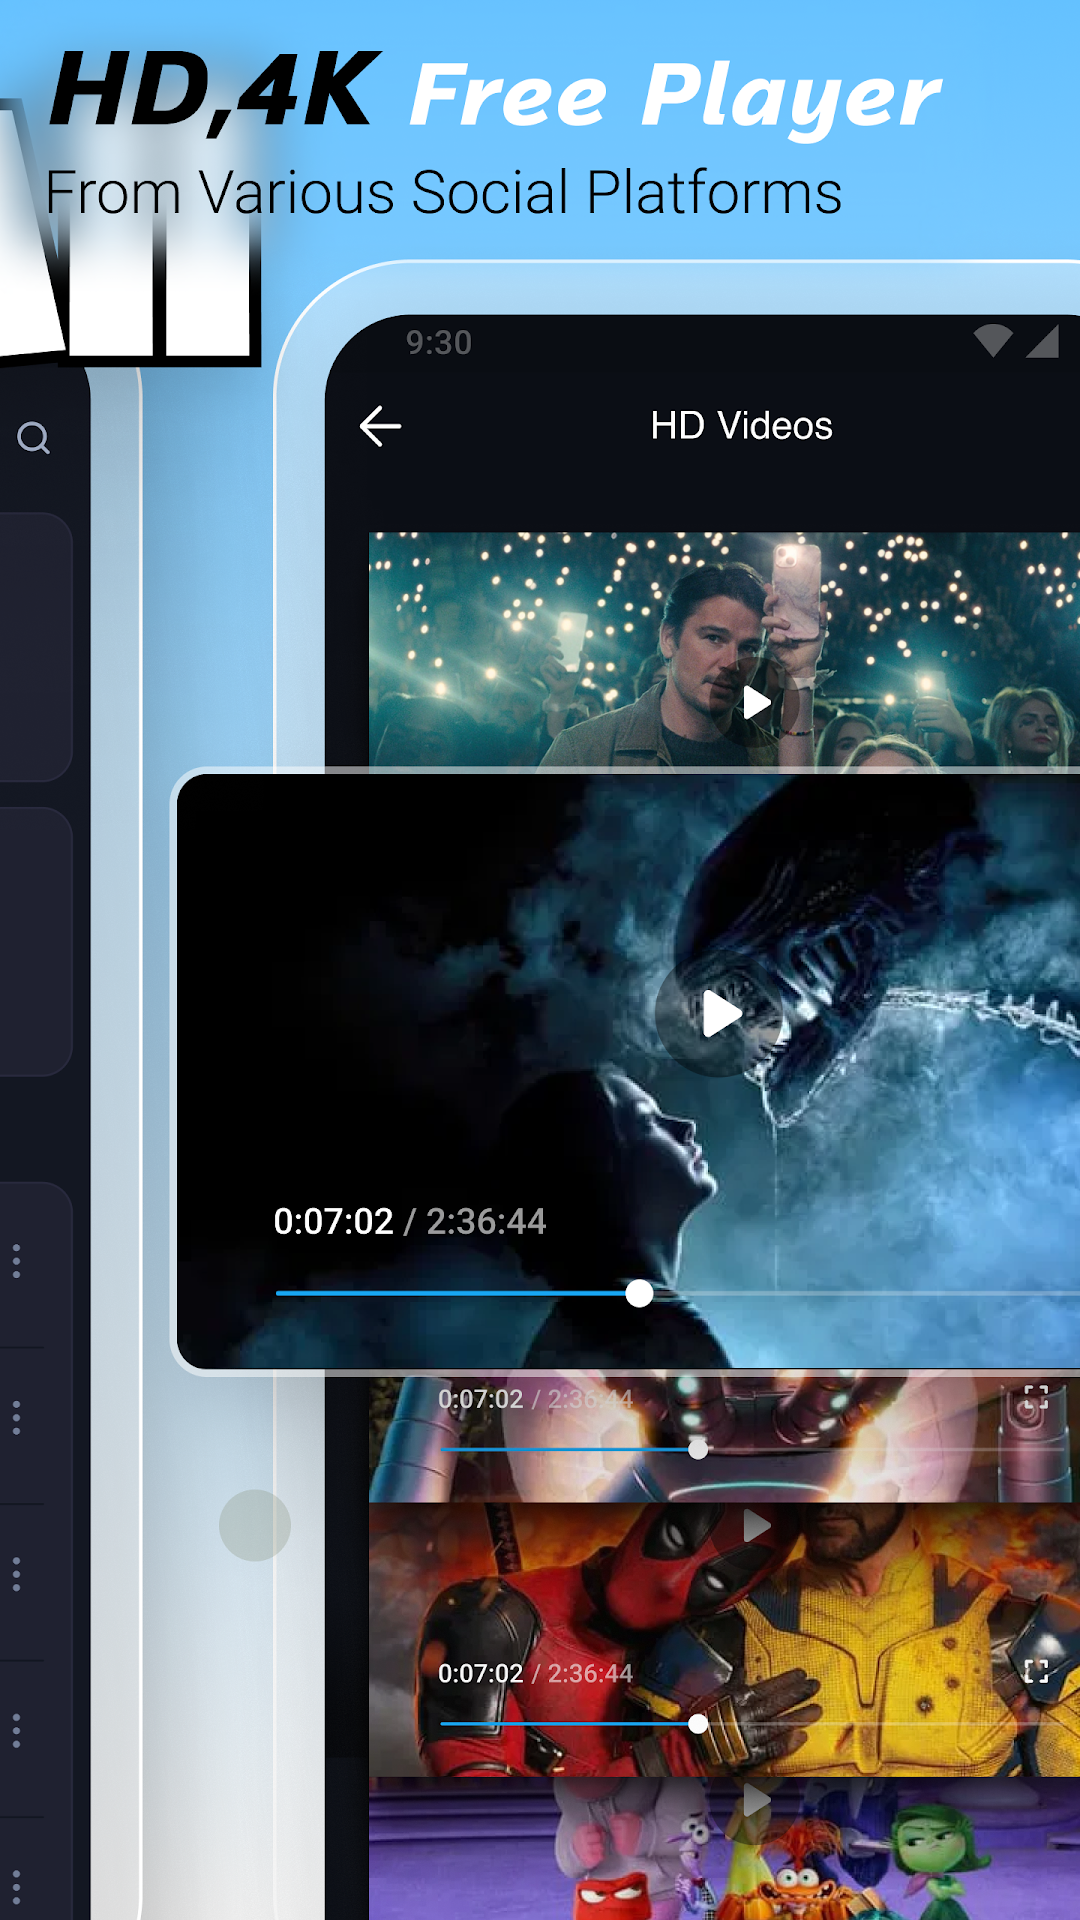1080x1920 pixels.
Task: Play the concert video thumbnail
Action: (757, 703)
